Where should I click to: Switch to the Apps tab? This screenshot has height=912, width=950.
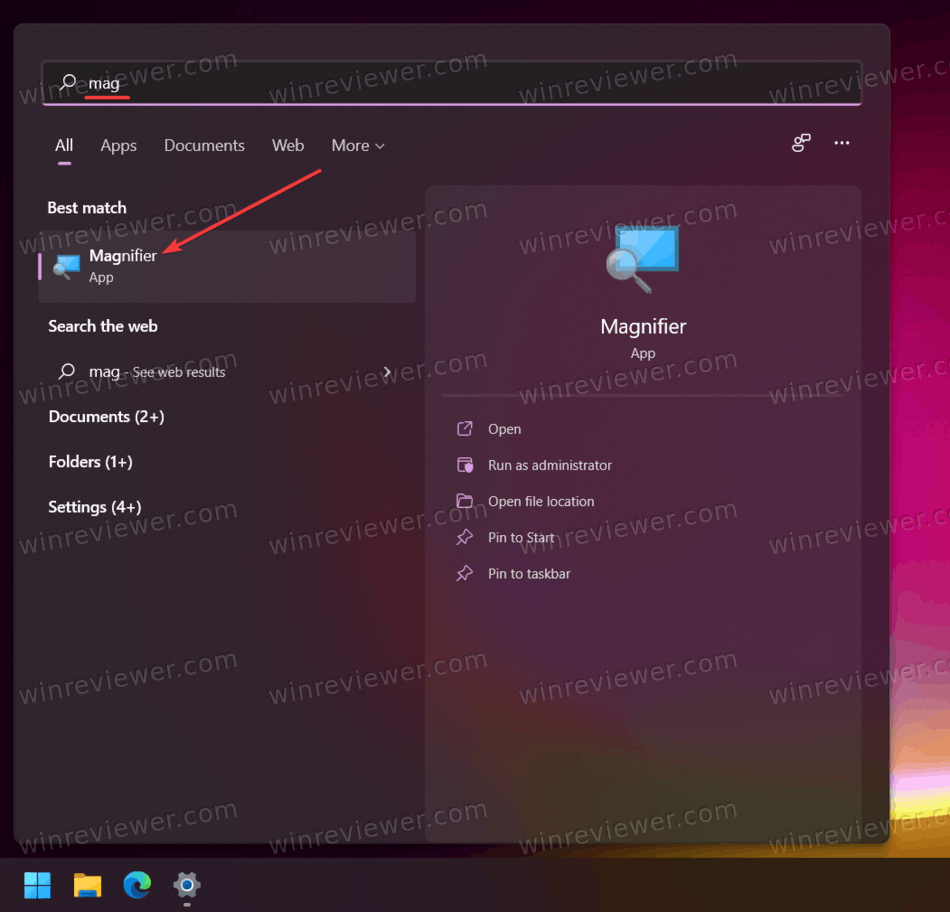click(118, 145)
